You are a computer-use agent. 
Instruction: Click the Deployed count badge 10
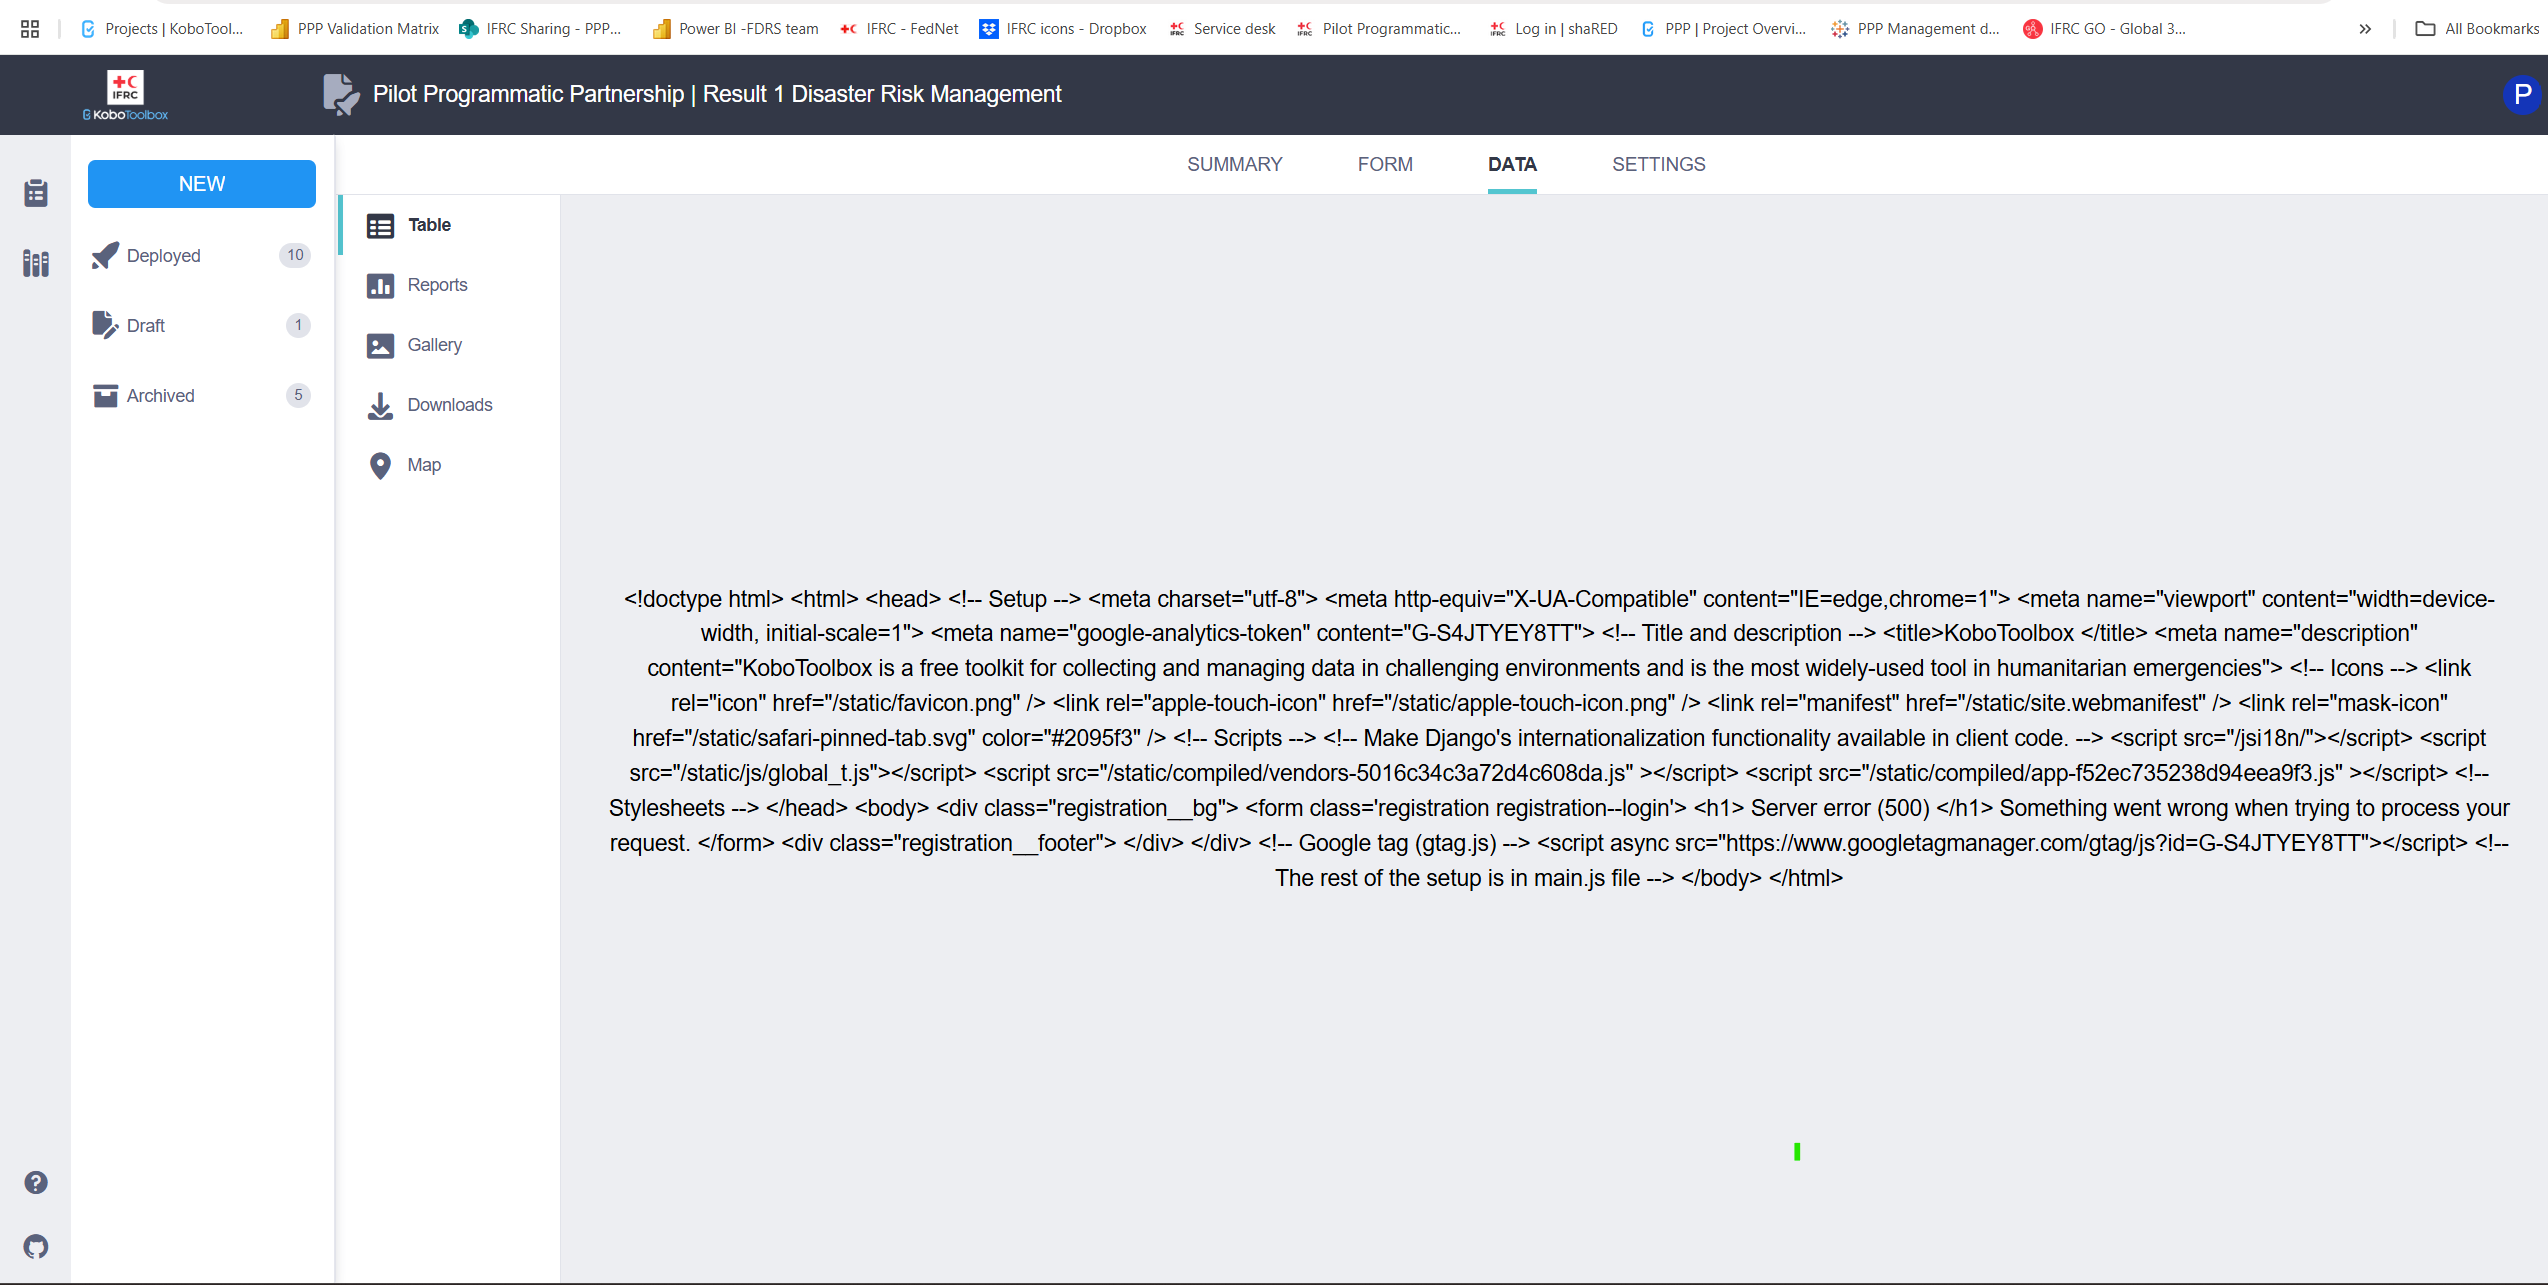(x=295, y=255)
